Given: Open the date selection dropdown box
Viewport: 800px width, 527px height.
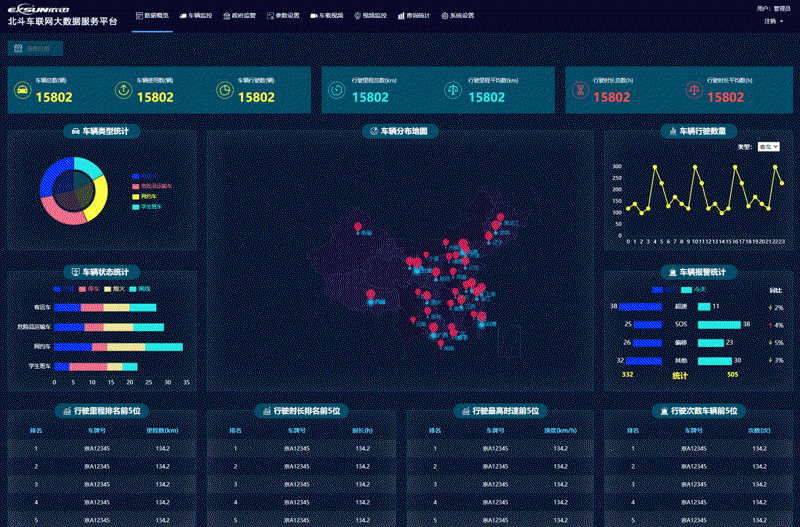Looking at the screenshot, I should 35,48.
